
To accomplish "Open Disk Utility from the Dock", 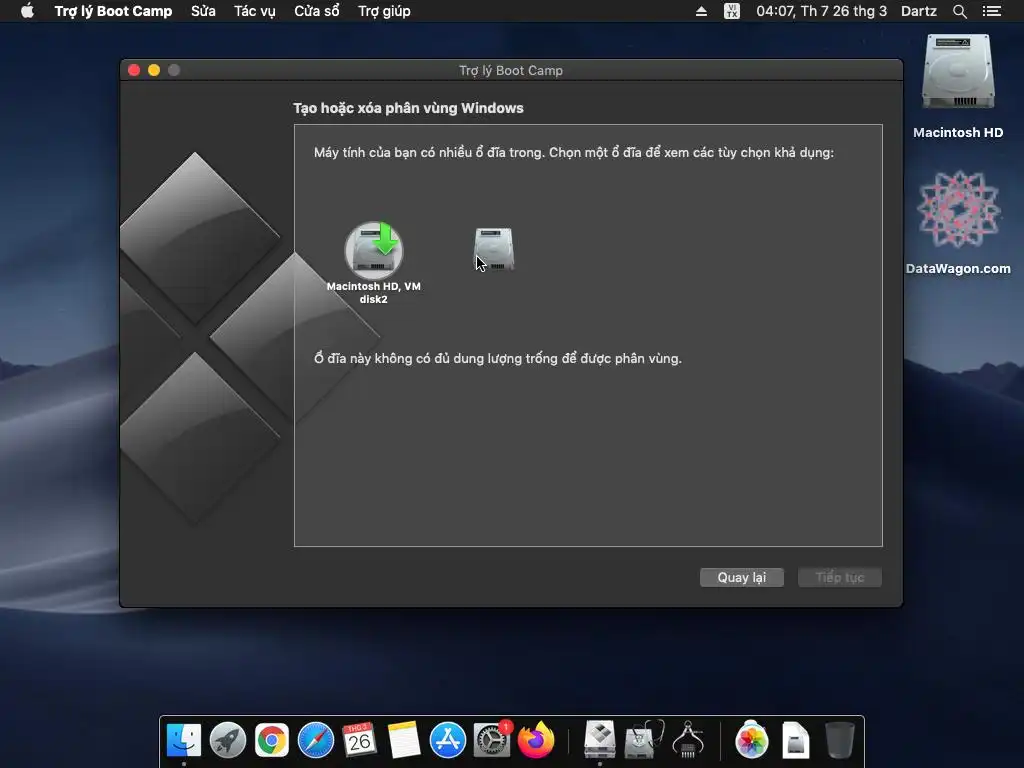I will point(644,740).
